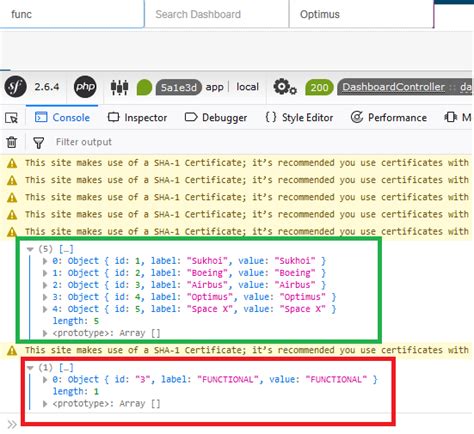Click the Symfony logo in debug toolbar

tap(15, 87)
